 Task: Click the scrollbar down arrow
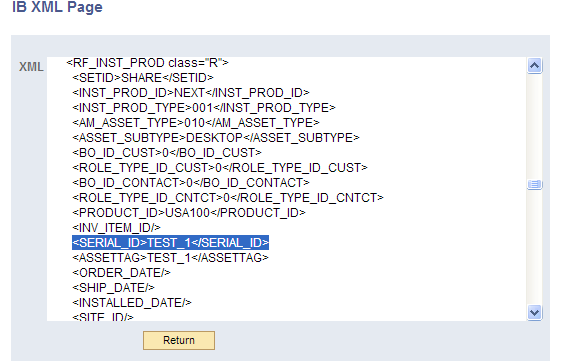point(534,312)
